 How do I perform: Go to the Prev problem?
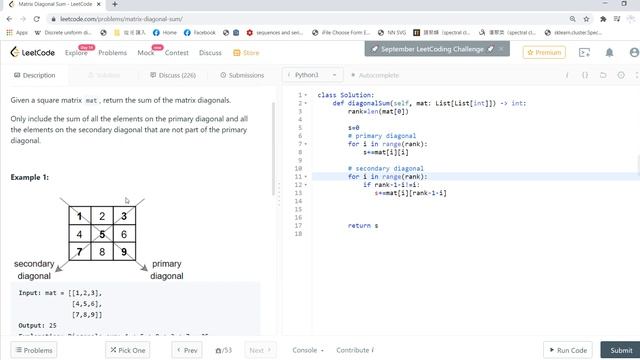click(187, 350)
